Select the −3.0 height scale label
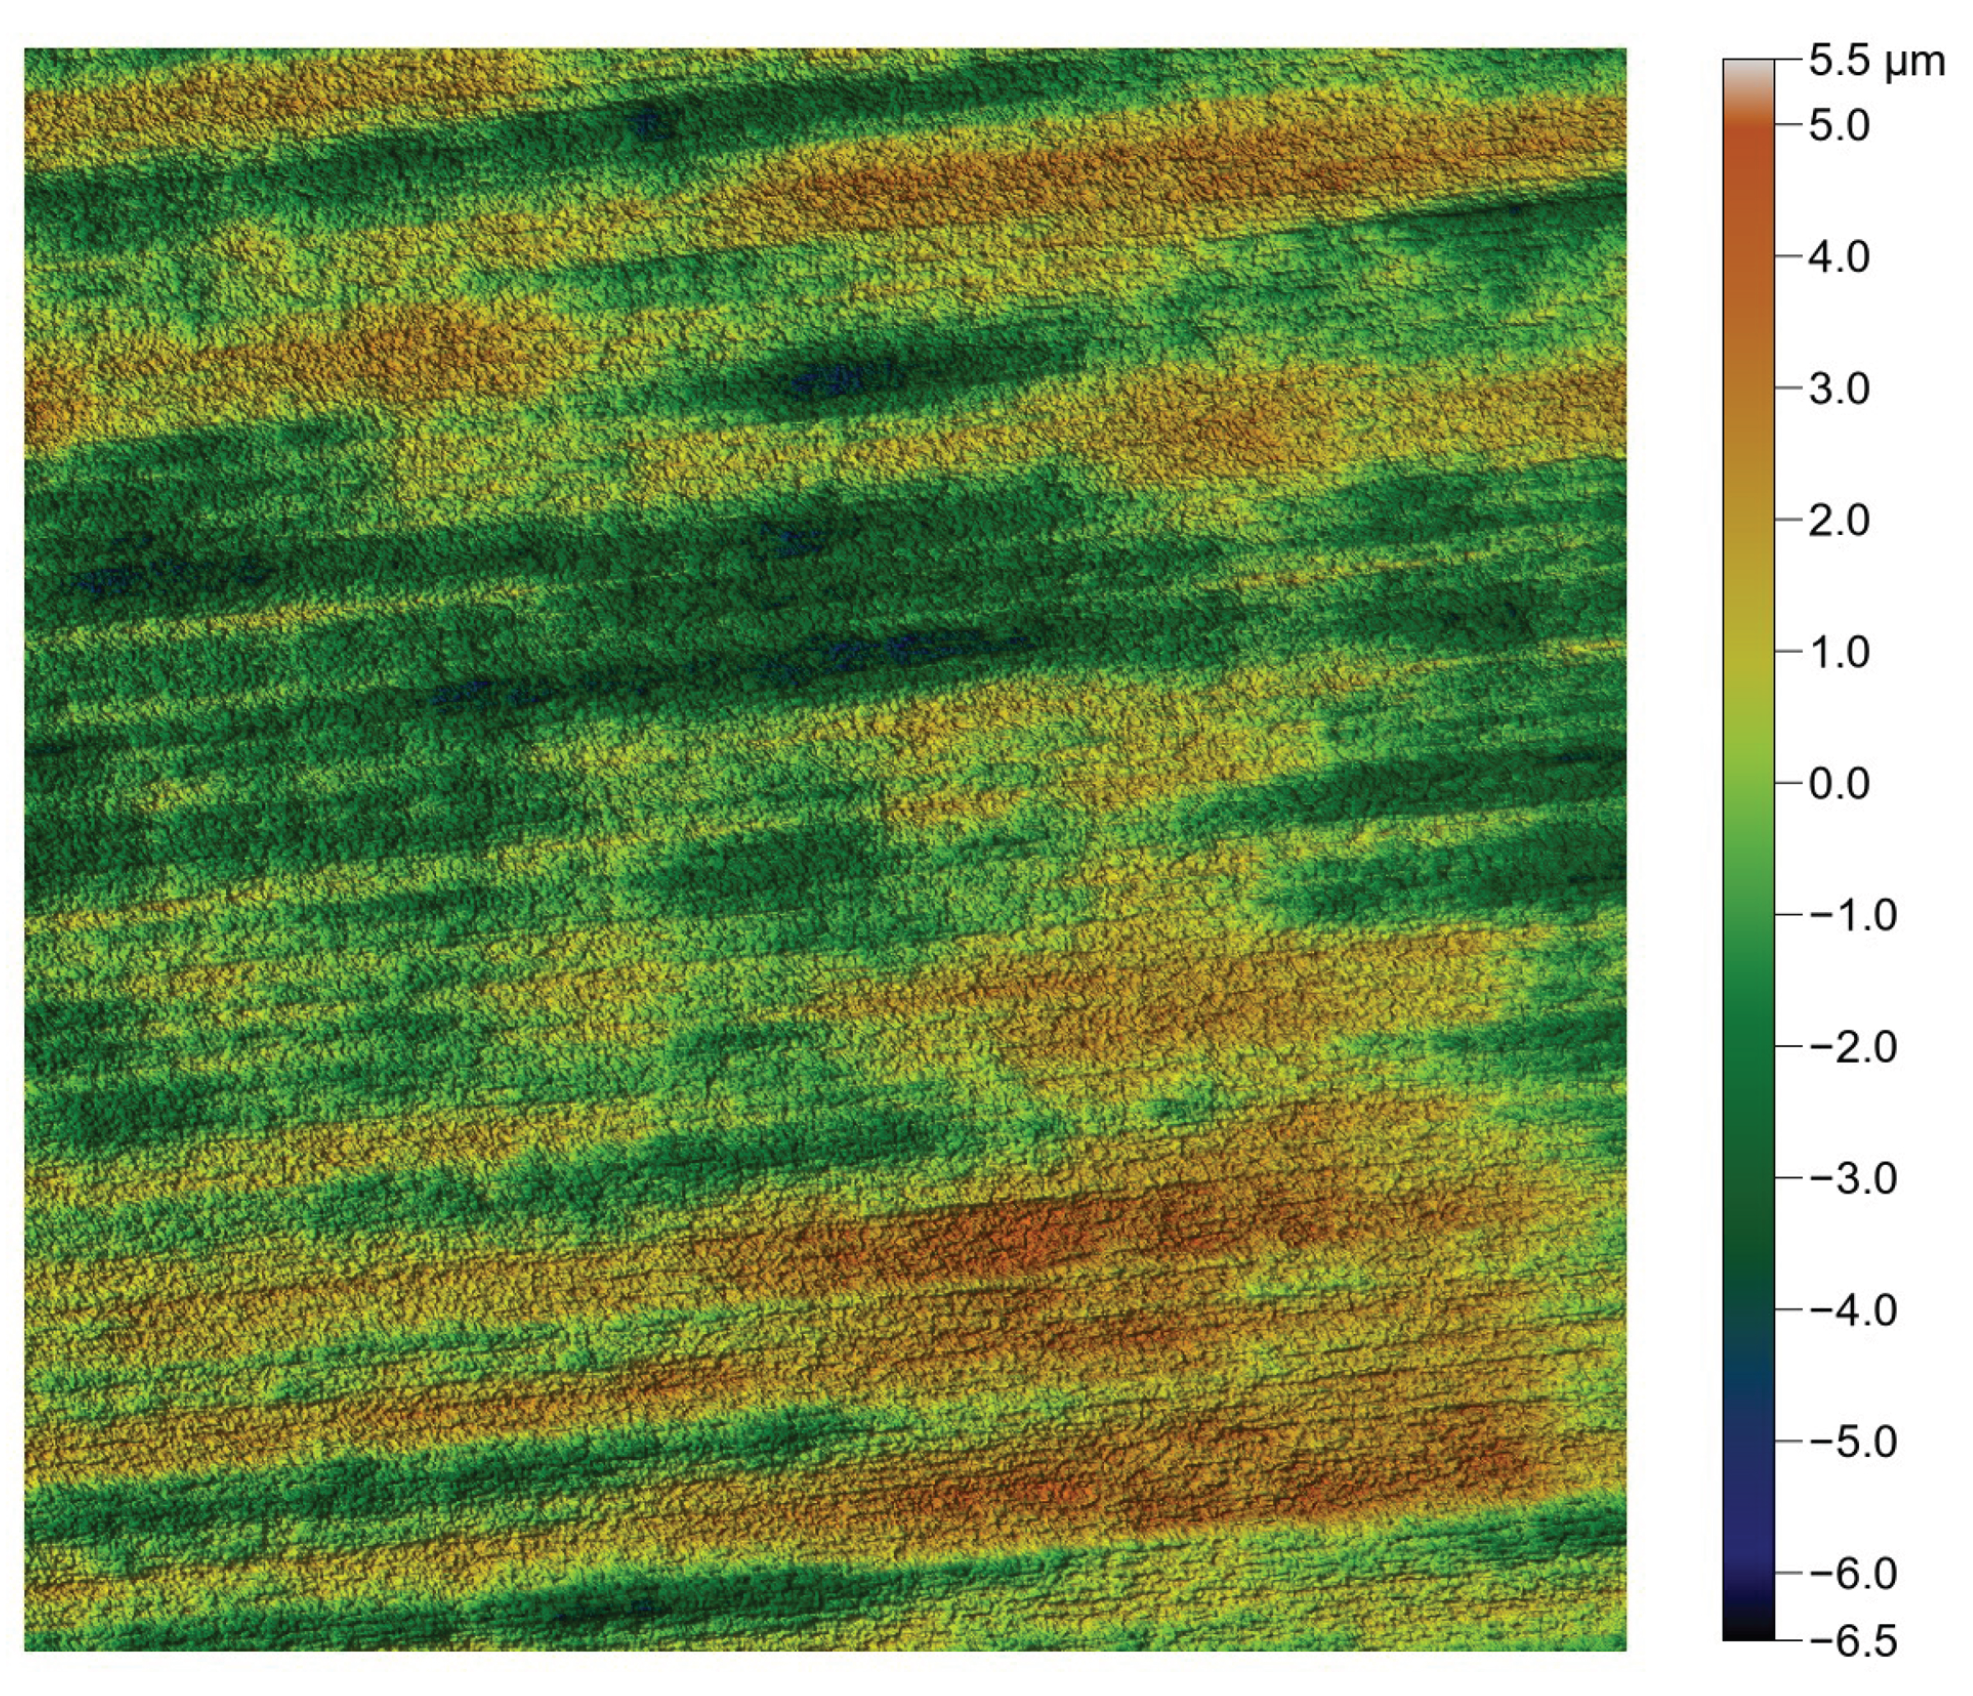1973x1696 pixels. tap(1852, 1179)
